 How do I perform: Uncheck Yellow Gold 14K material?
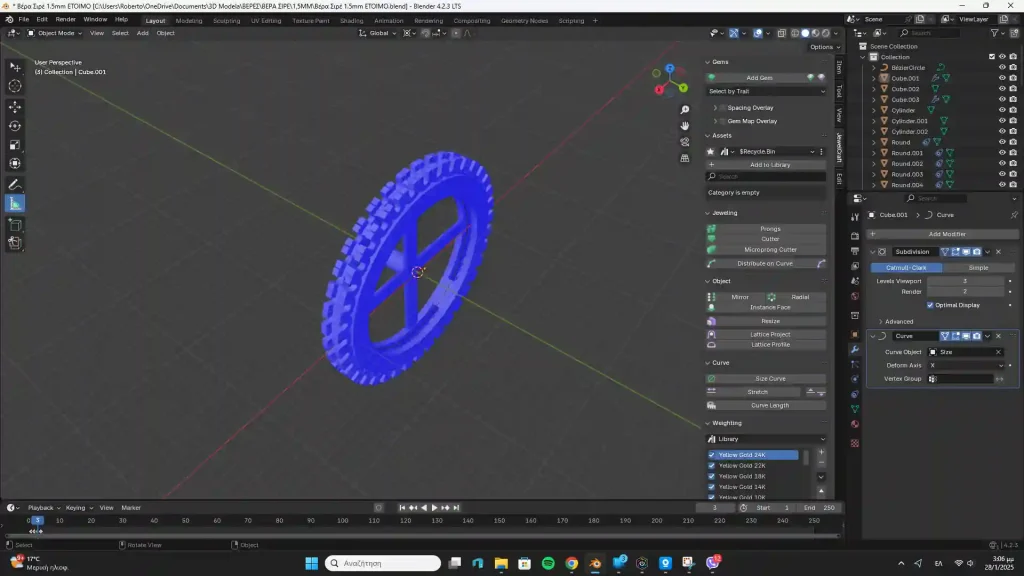coord(712,487)
